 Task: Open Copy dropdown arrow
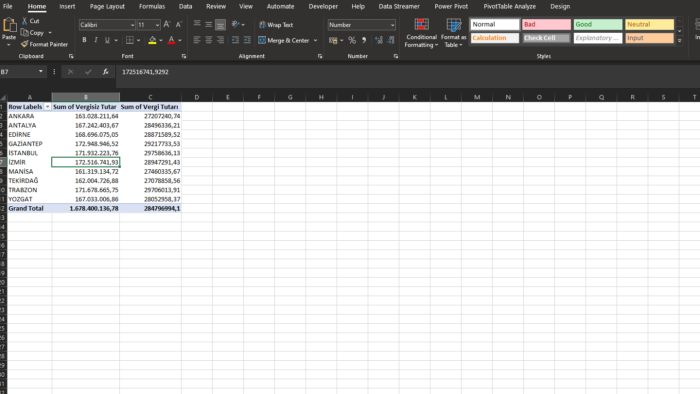pyautogui.click(x=50, y=33)
